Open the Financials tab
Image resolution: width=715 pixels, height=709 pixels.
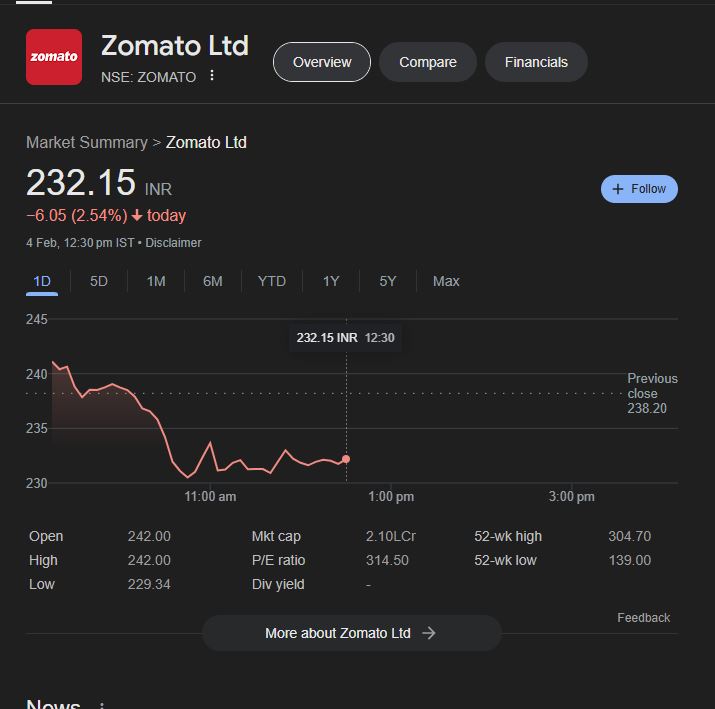(x=536, y=62)
